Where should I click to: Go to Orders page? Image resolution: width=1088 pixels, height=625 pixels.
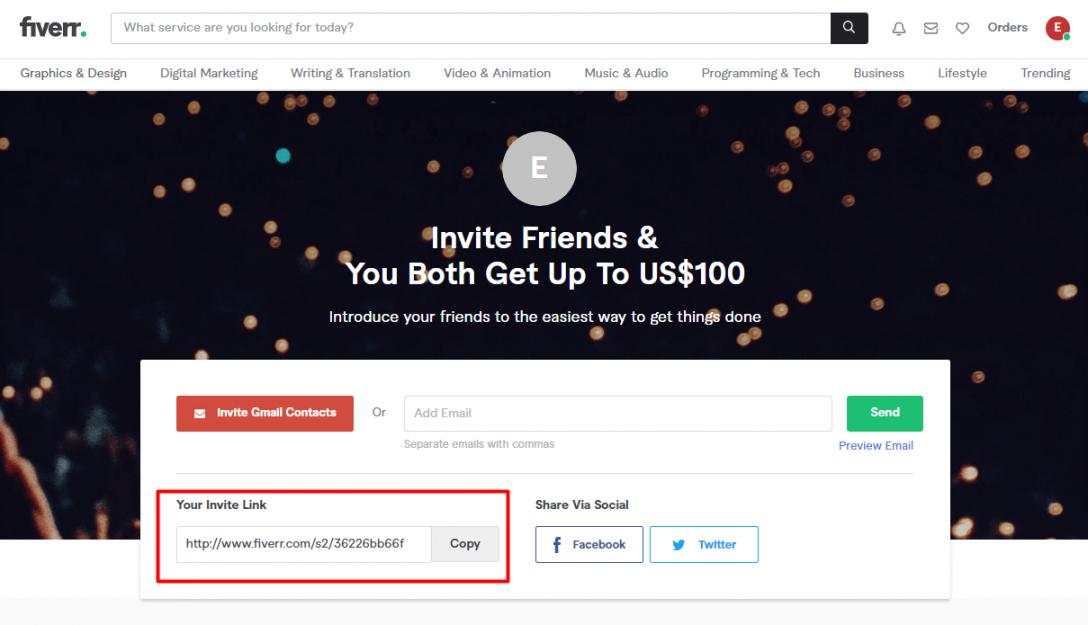tap(1007, 28)
